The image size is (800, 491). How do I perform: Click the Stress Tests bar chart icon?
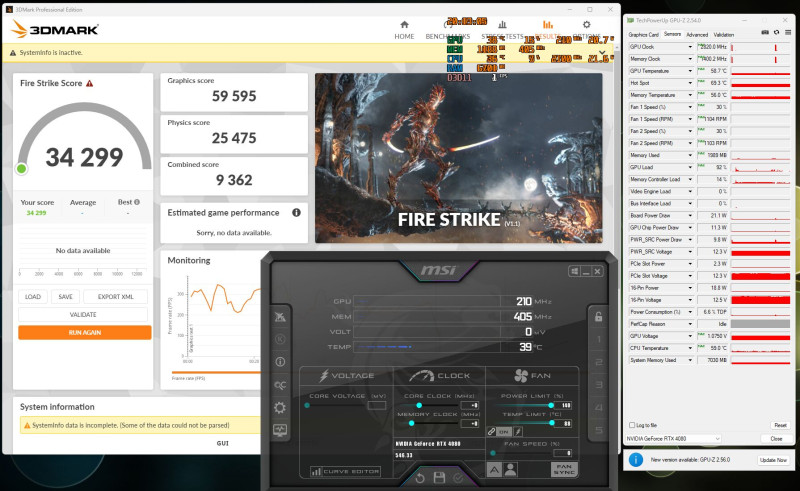coord(502,24)
